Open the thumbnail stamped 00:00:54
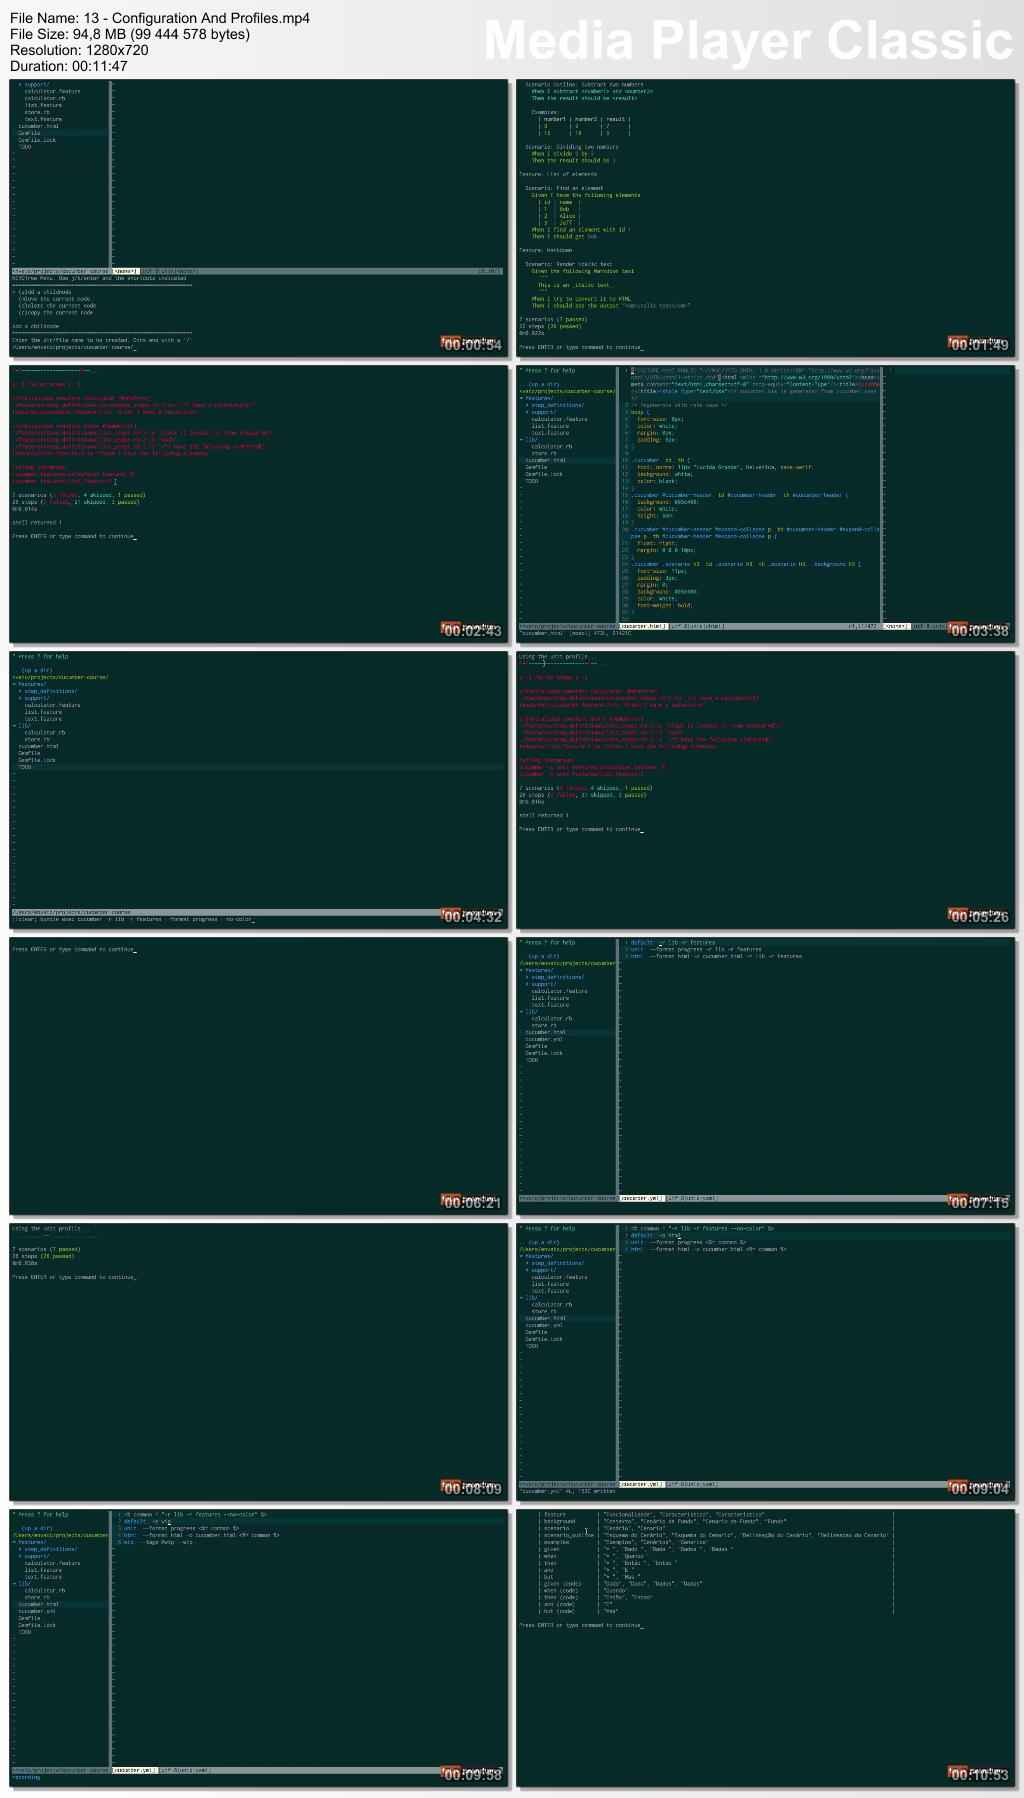 coord(259,216)
